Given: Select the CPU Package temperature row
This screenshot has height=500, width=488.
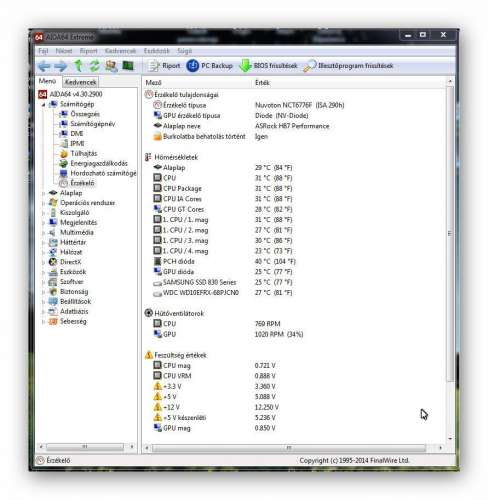Looking at the screenshot, I should [x=223, y=189].
